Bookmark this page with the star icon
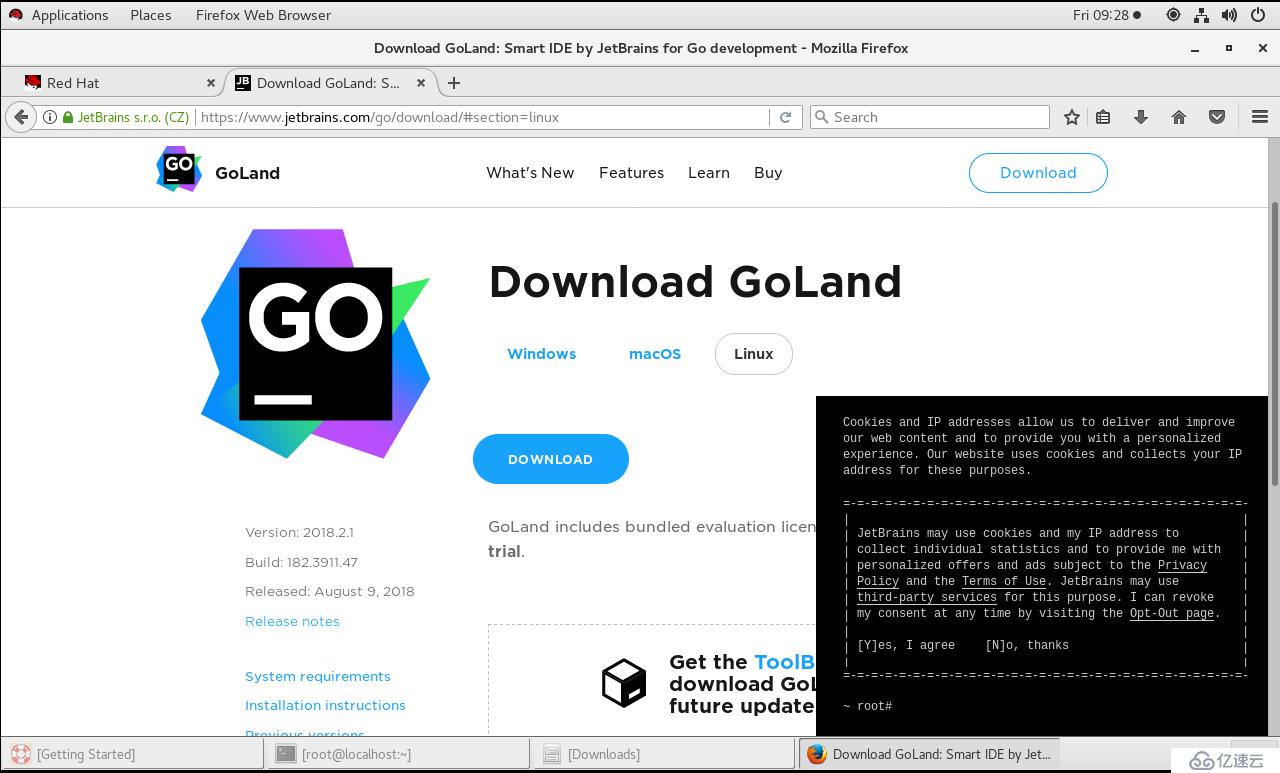1280x773 pixels. coord(1072,117)
